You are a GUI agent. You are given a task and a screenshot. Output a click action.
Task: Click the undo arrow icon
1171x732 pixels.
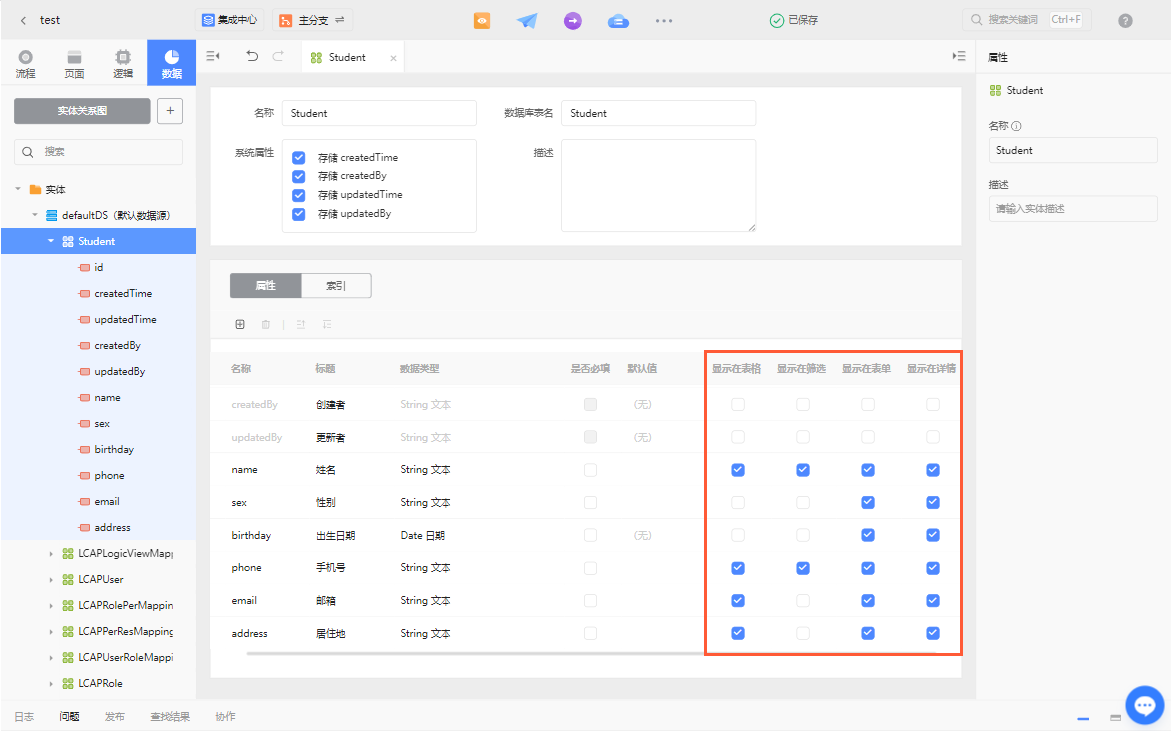252,56
